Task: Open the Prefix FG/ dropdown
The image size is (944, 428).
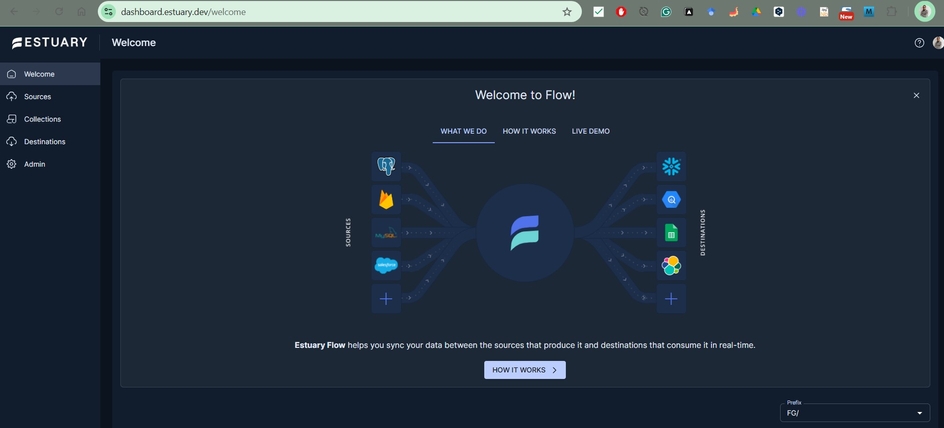Action: (x=855, y=413)
